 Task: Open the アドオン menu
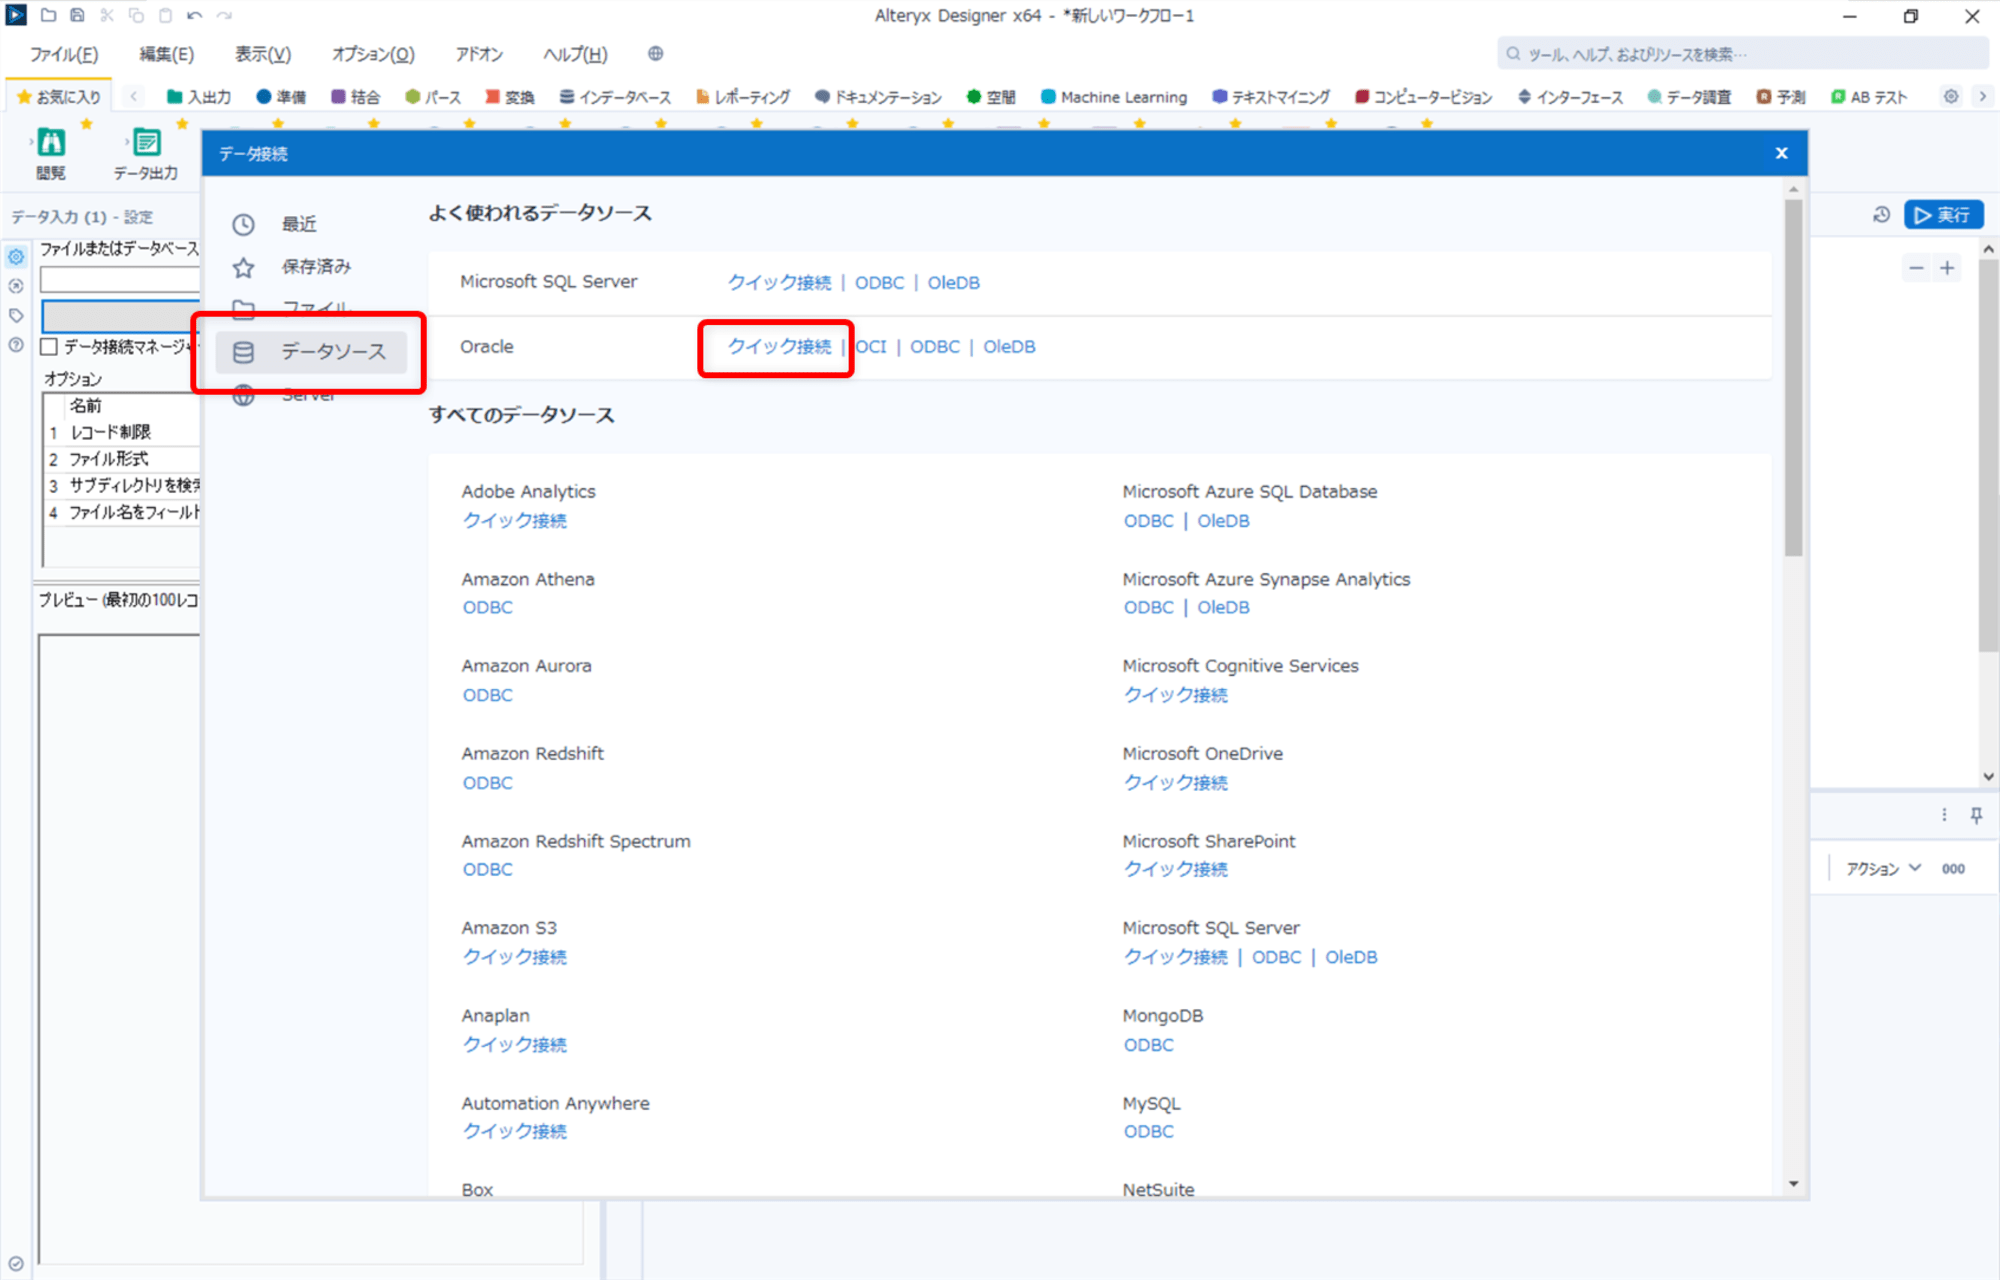click(x=479, y=54)
